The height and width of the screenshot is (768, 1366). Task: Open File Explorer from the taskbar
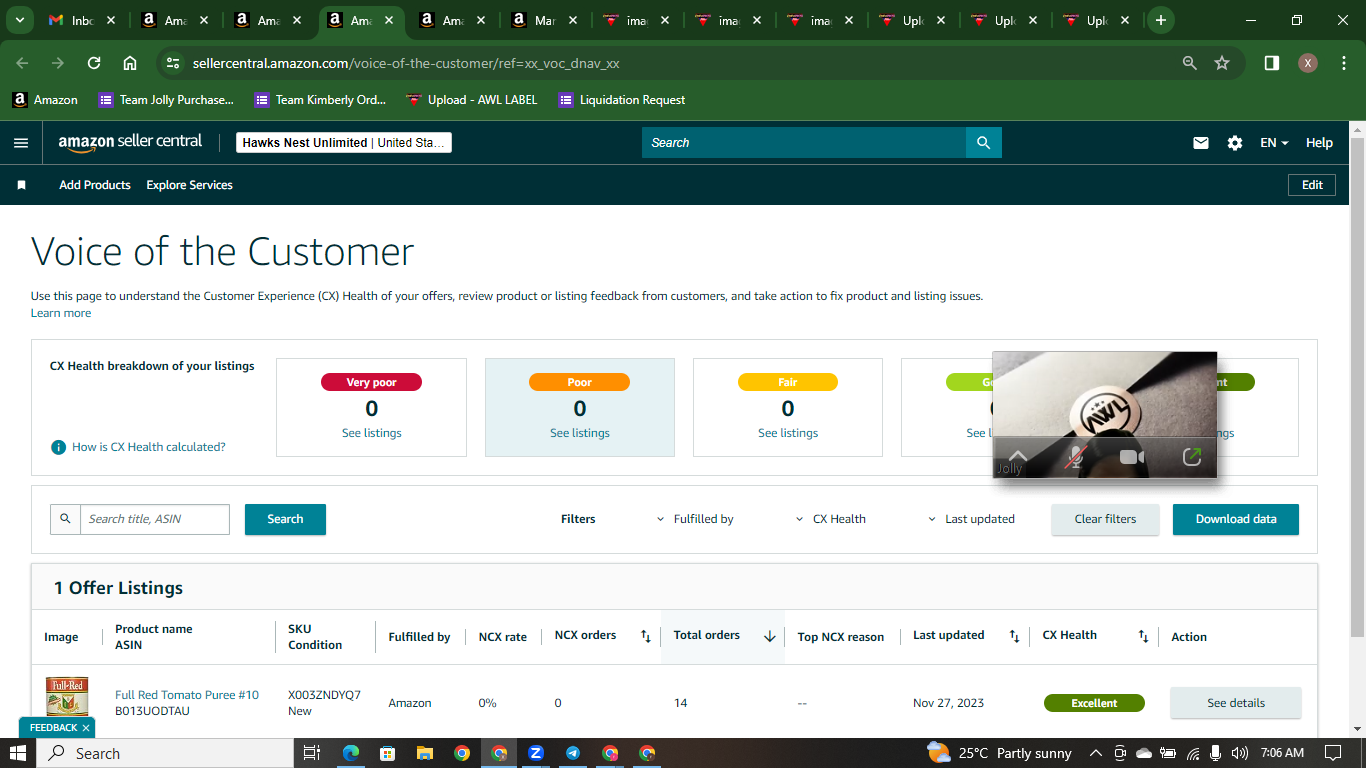pos(425,753)
